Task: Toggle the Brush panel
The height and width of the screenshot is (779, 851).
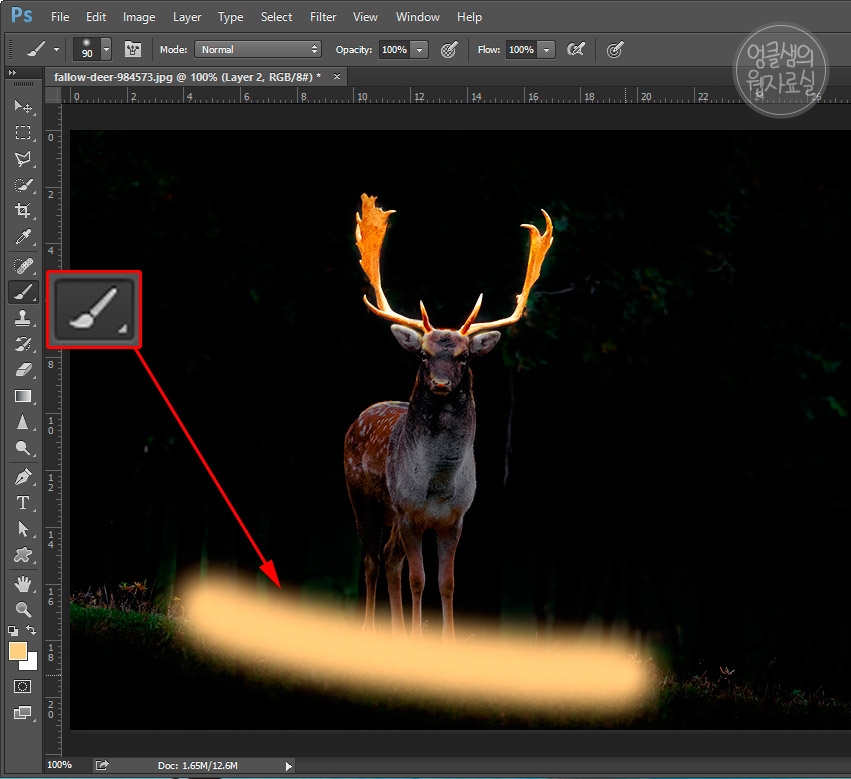Action: click(x=133, y=49)
